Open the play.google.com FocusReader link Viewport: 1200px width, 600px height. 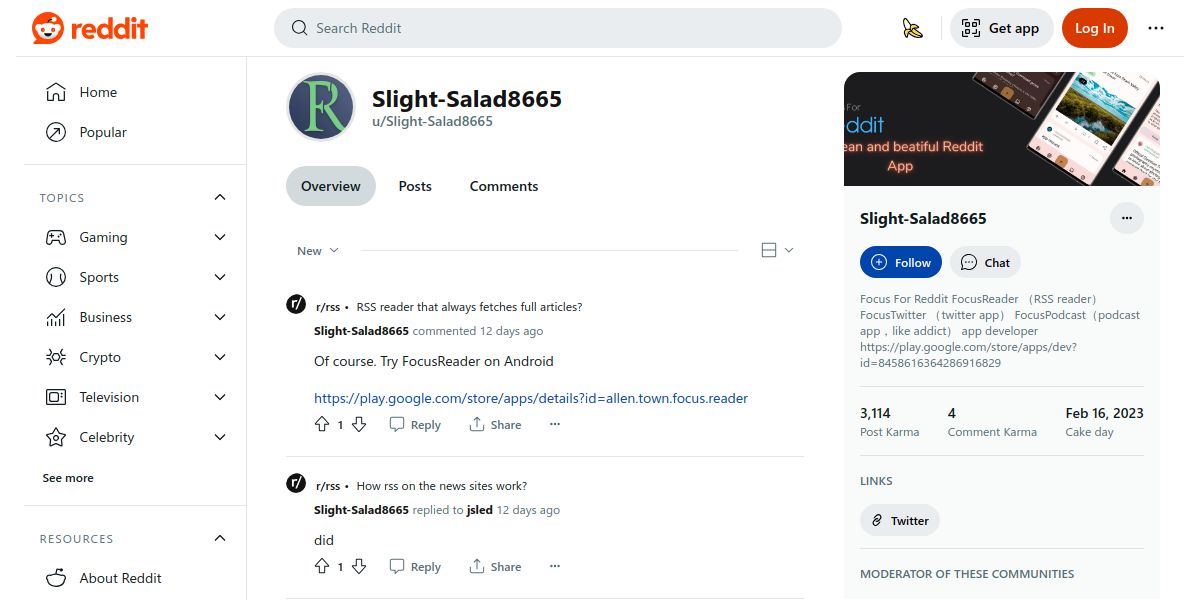click(531, 398)
